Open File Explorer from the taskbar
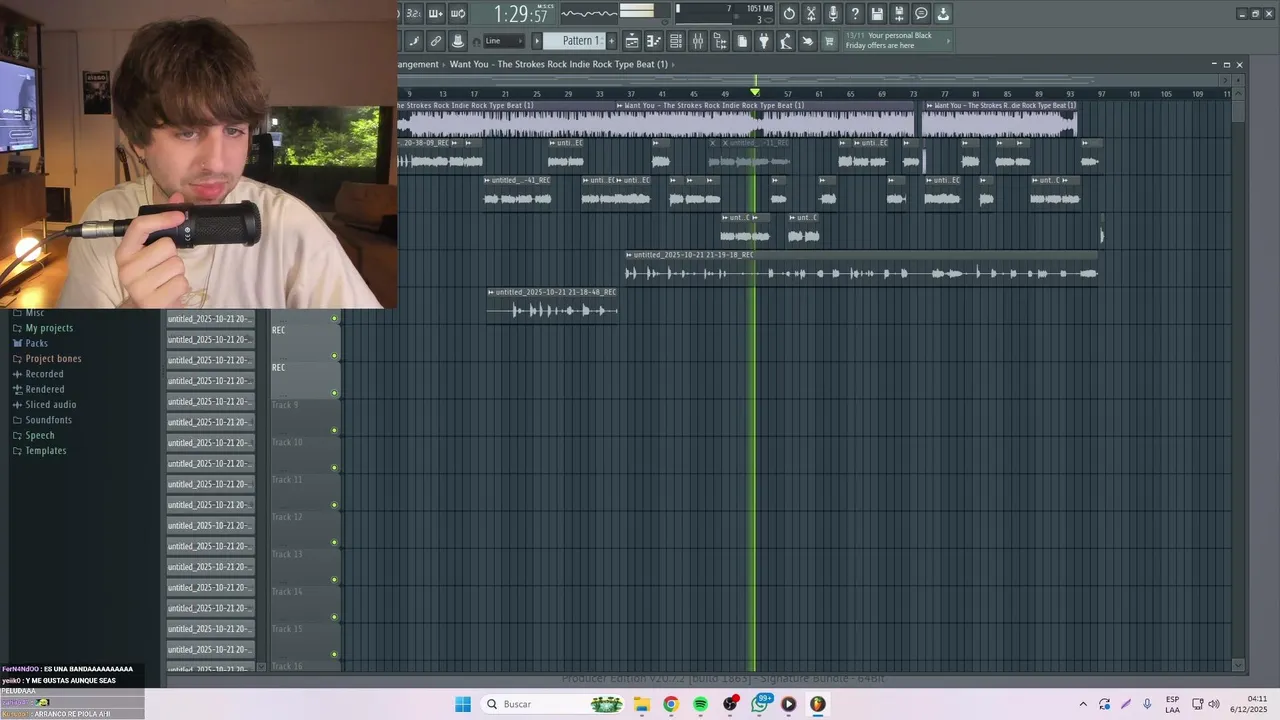 point(642,704)
